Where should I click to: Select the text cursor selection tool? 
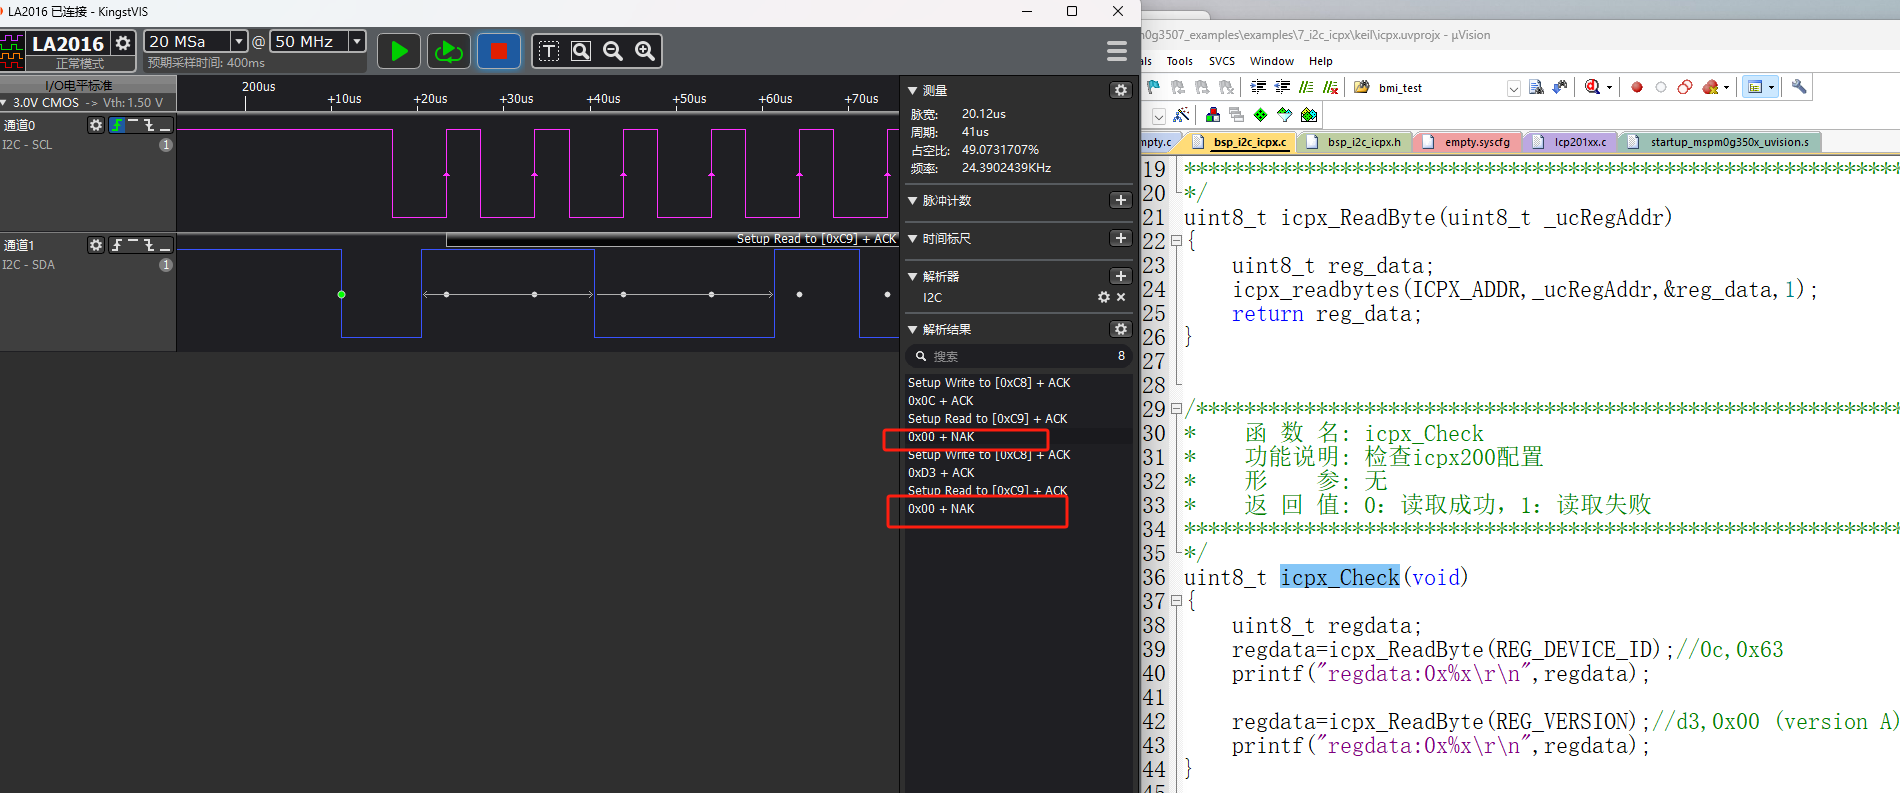coord(549,51)
